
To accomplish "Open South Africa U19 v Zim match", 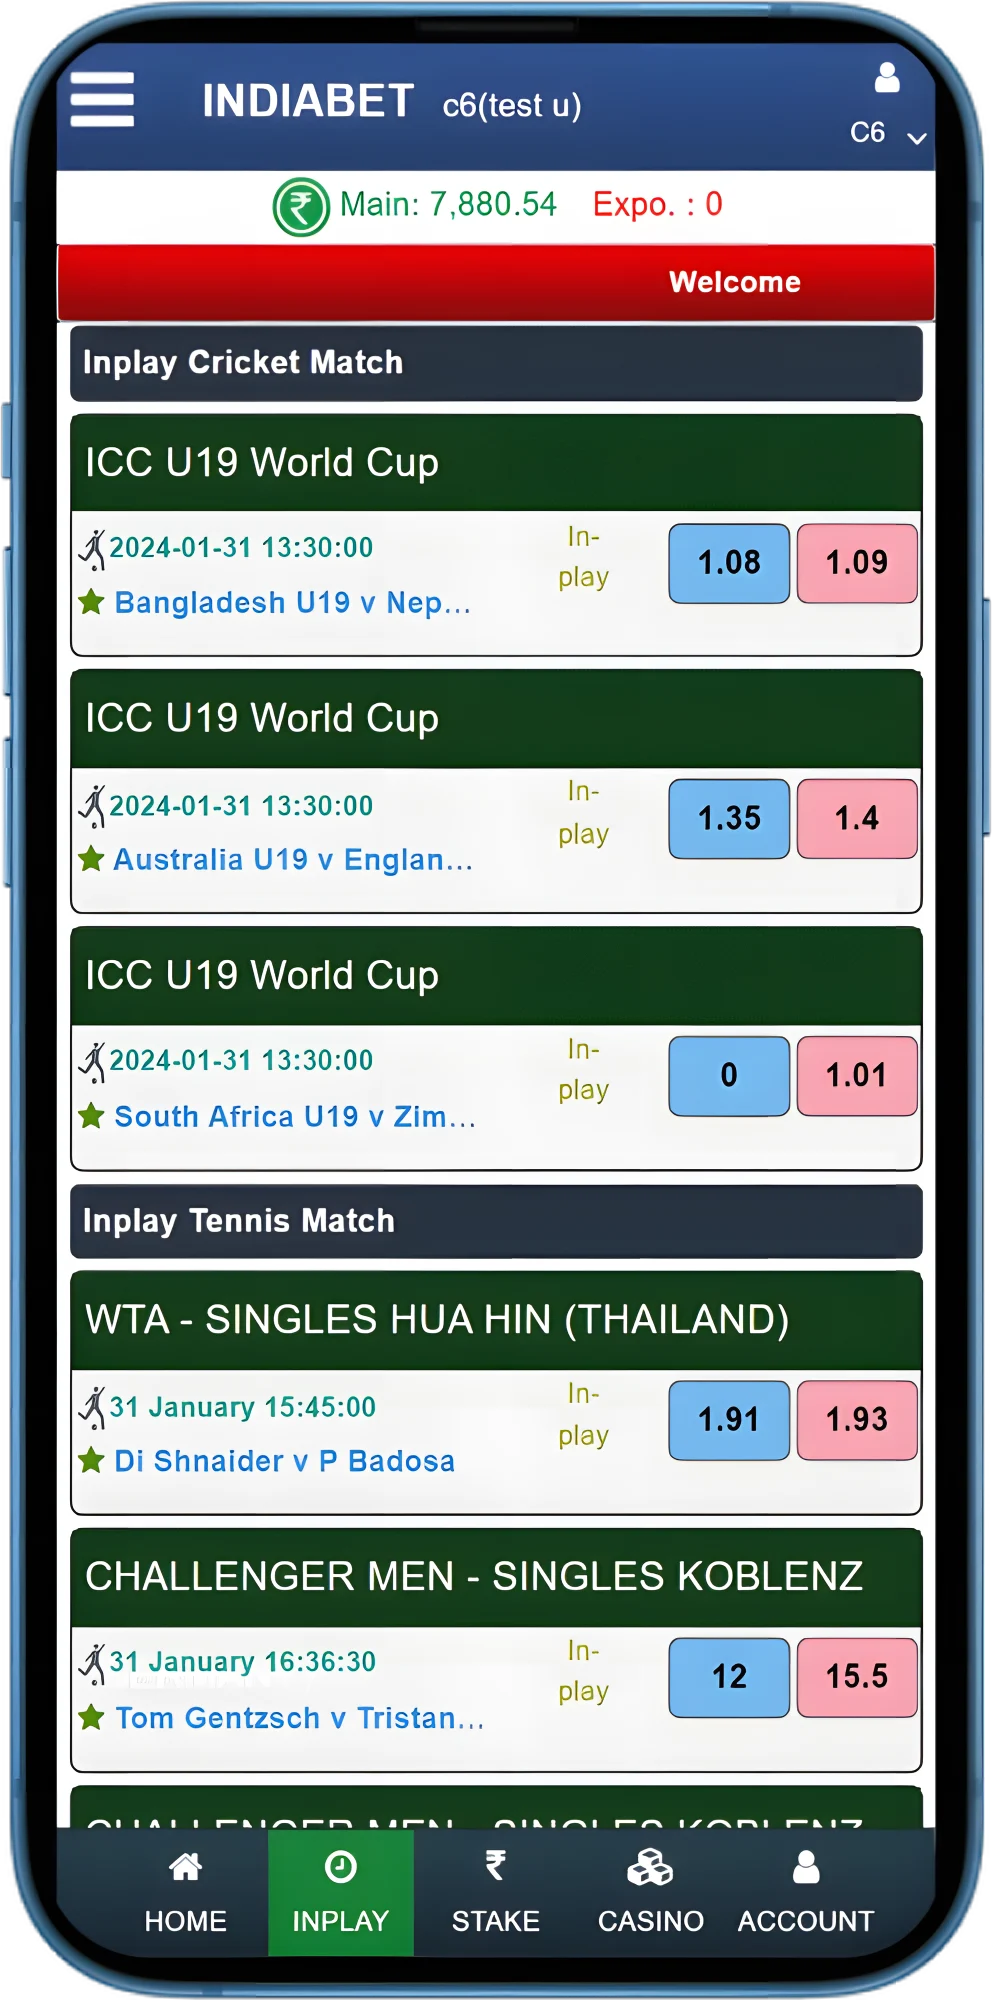I will 295,1116.
